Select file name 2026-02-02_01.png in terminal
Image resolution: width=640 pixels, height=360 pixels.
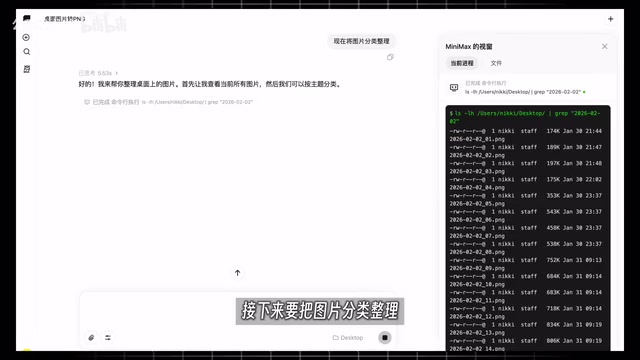pyautogui.click(x=477, y=139)
